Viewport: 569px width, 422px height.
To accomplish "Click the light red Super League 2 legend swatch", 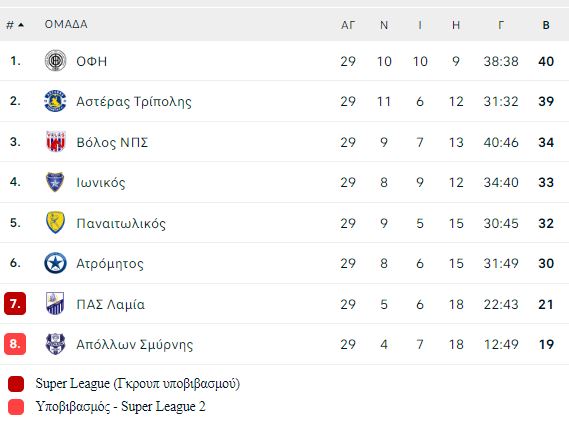I will pos(16,407).
